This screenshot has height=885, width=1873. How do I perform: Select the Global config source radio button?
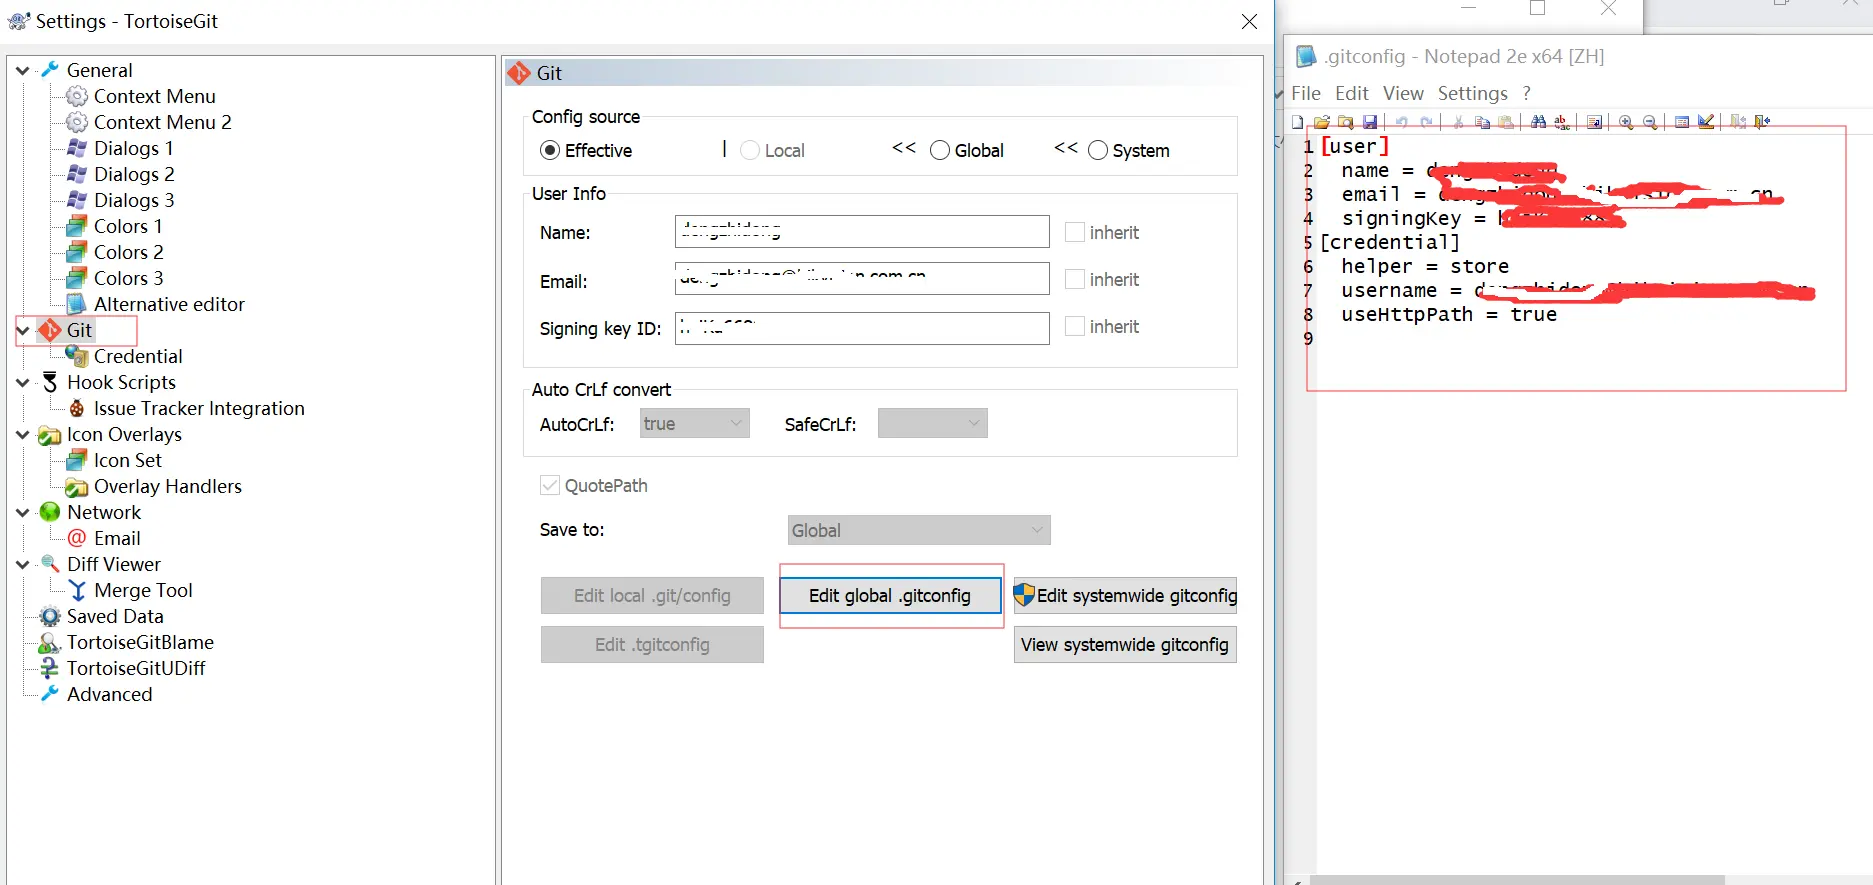coord(940,150)
